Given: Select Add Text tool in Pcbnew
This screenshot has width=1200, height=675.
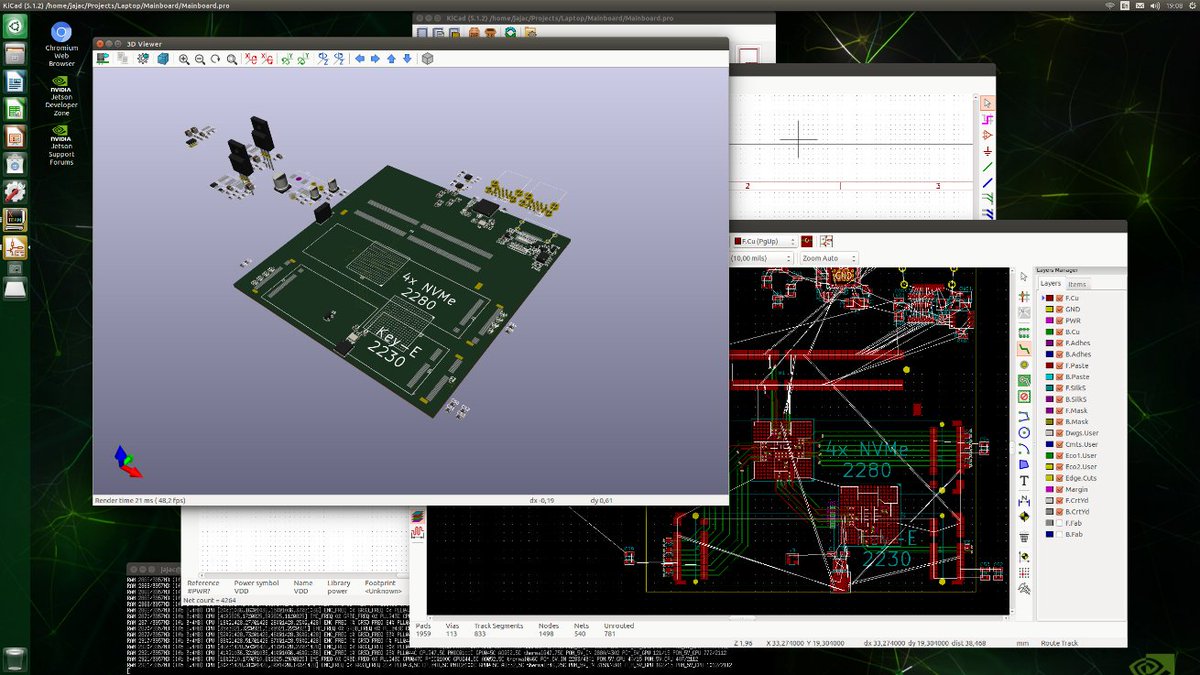Looking at the screenshot, I should click(1024, 481).
